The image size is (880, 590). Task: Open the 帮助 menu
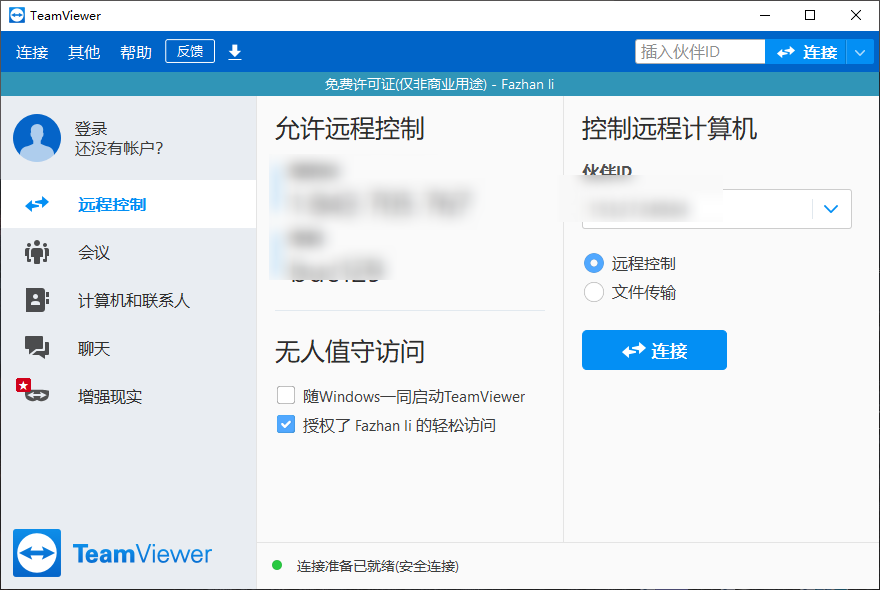pyautogui.click(x=136, y=52)
